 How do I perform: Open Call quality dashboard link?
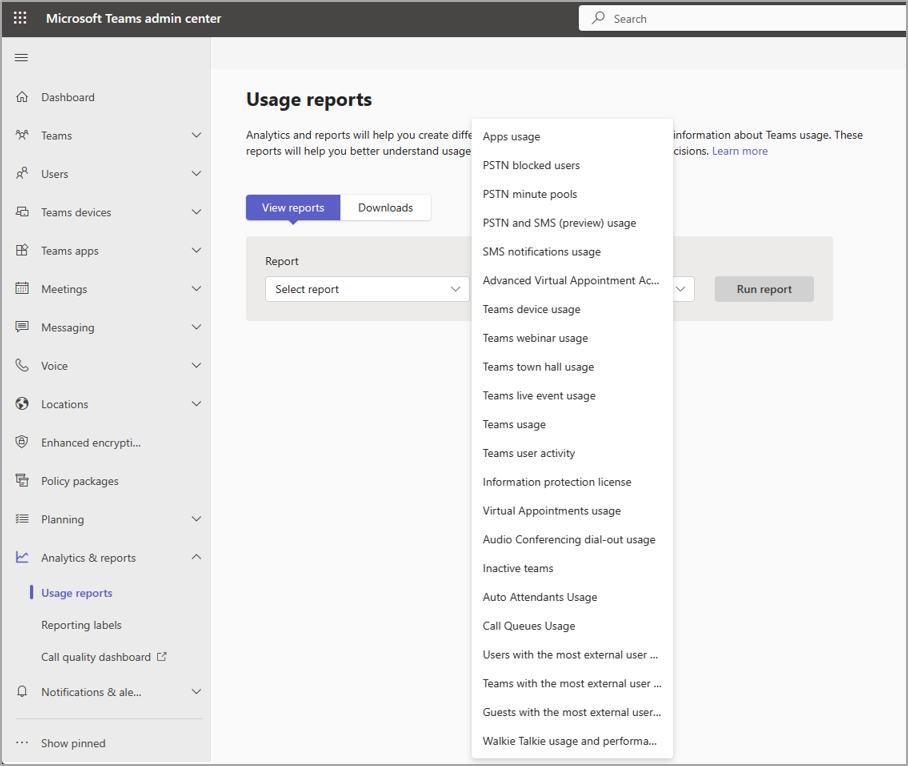pyautogui.click(x=96, y=657)
